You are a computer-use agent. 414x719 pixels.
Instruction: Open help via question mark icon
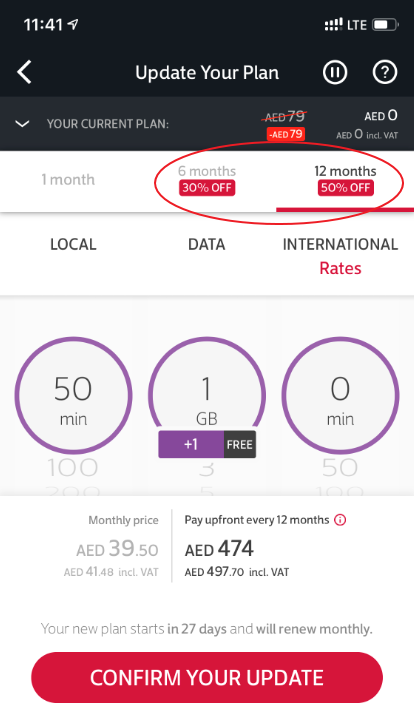(384, 72)
